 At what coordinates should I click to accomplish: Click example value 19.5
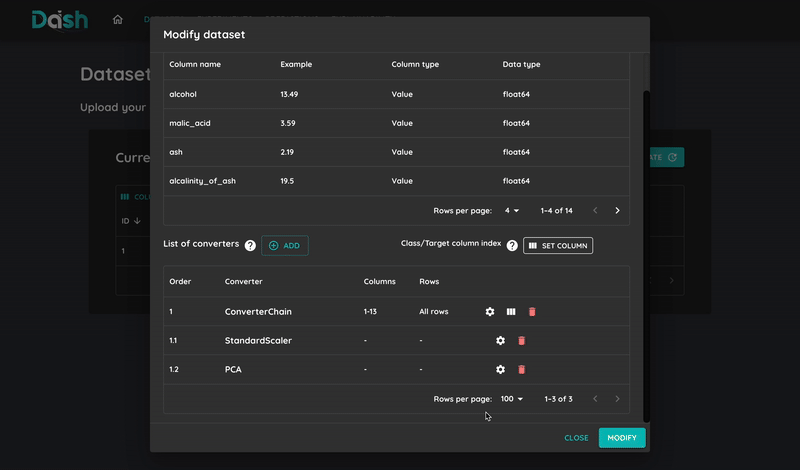click(x=287, y=181)
